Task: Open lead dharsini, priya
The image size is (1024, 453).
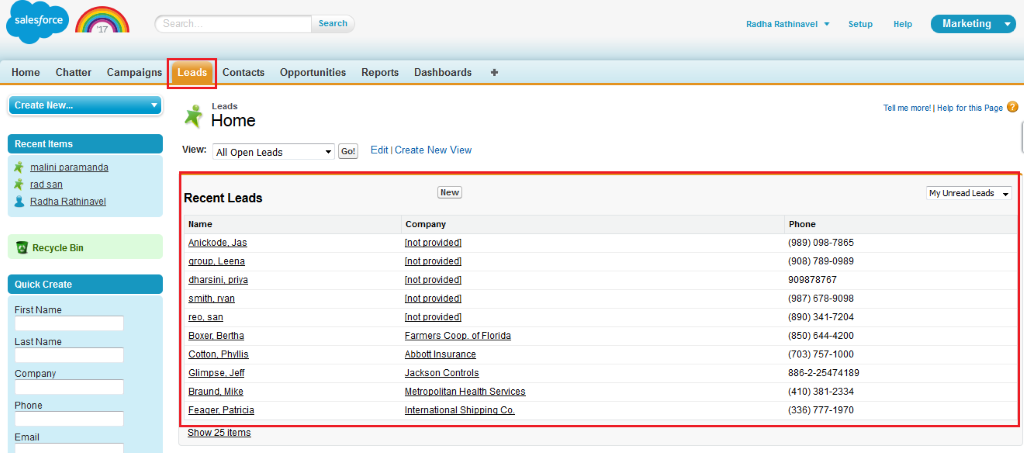Action: (x=218, y=279)
